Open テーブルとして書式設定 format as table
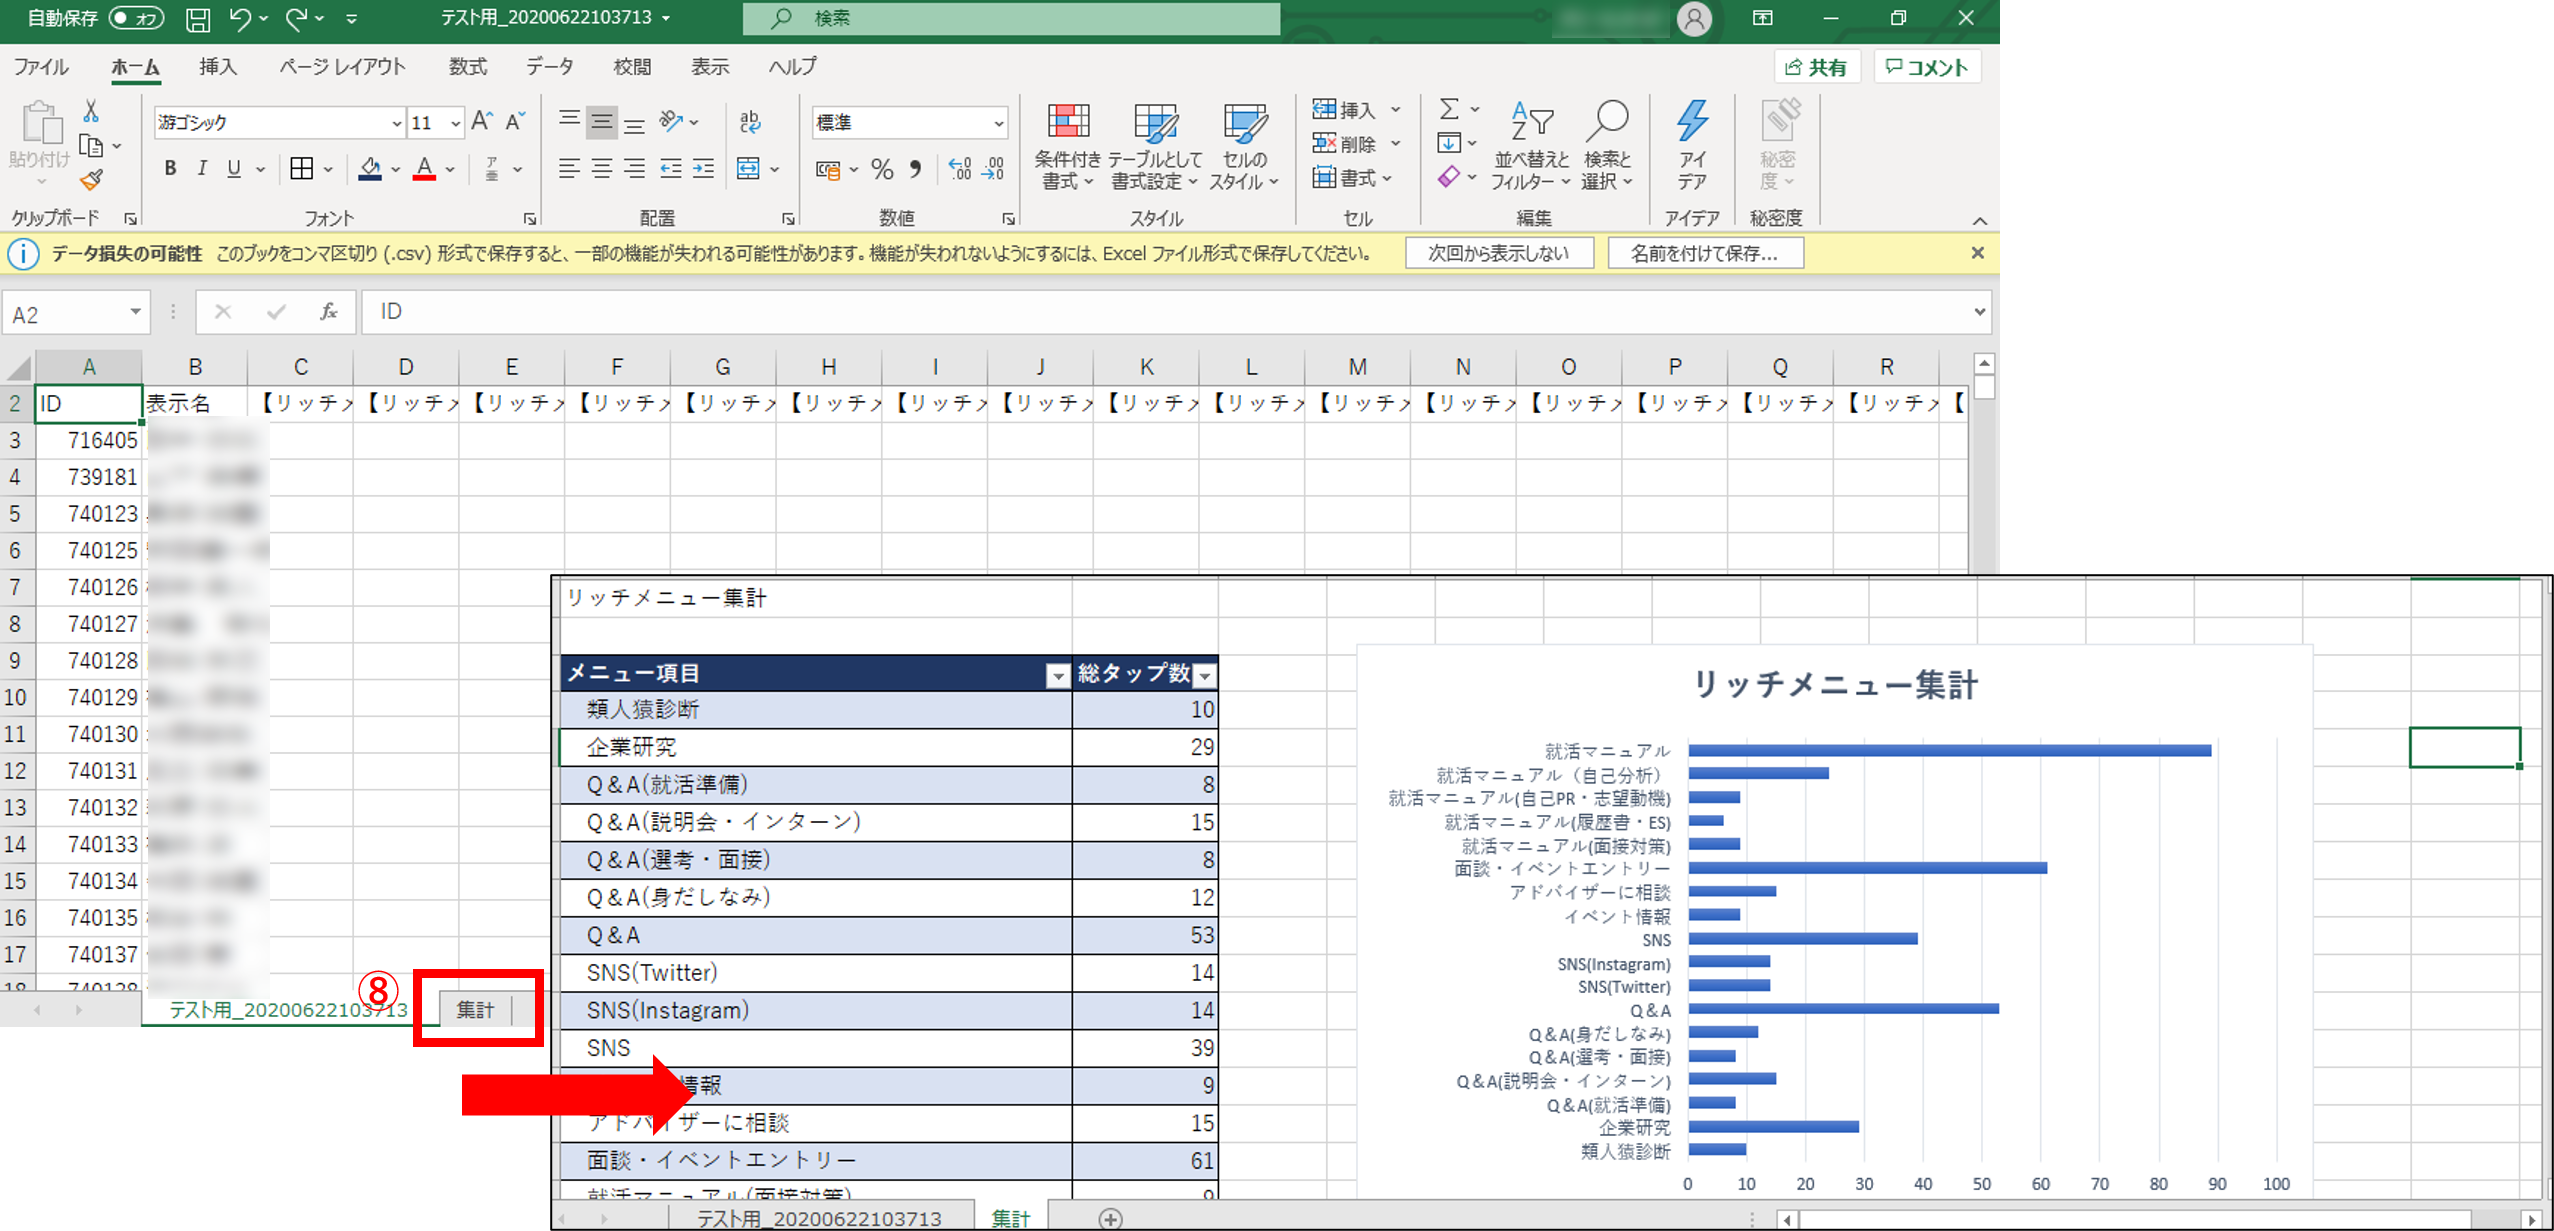The width and height of the screenshot is (2554, 1231). tap(1155, 145)
